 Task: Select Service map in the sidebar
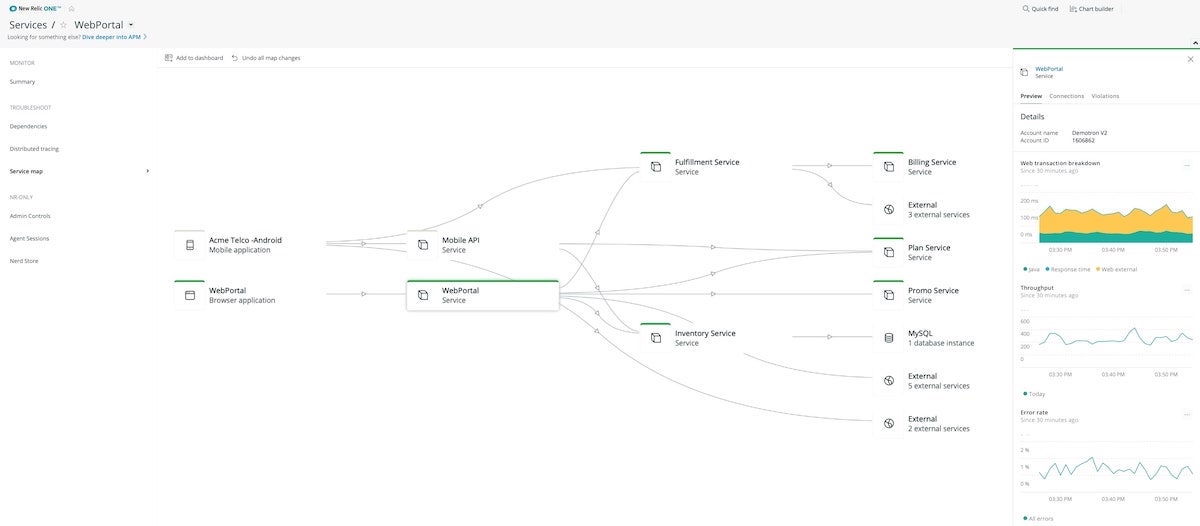coord(26,171)
